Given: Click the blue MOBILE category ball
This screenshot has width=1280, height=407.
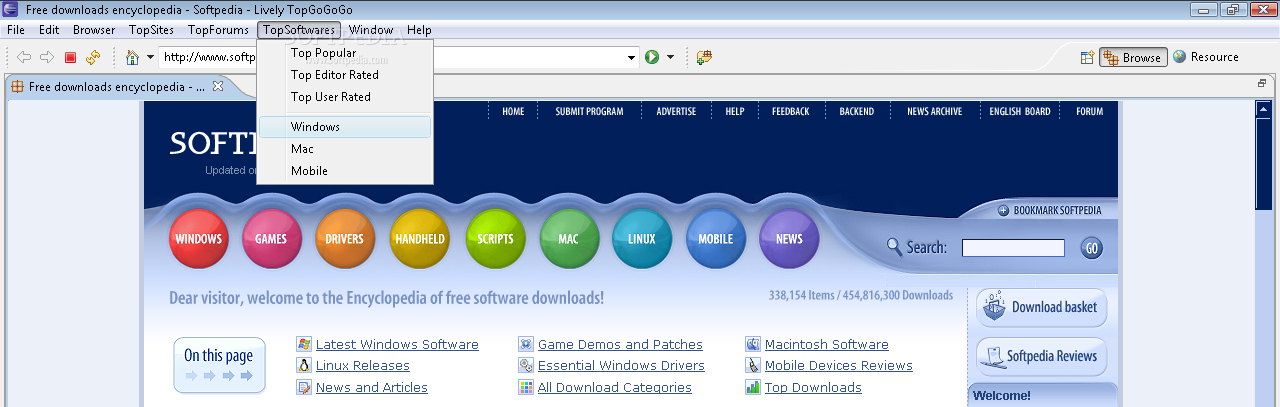Looking at the screenshot, I should tap(716, 239).
